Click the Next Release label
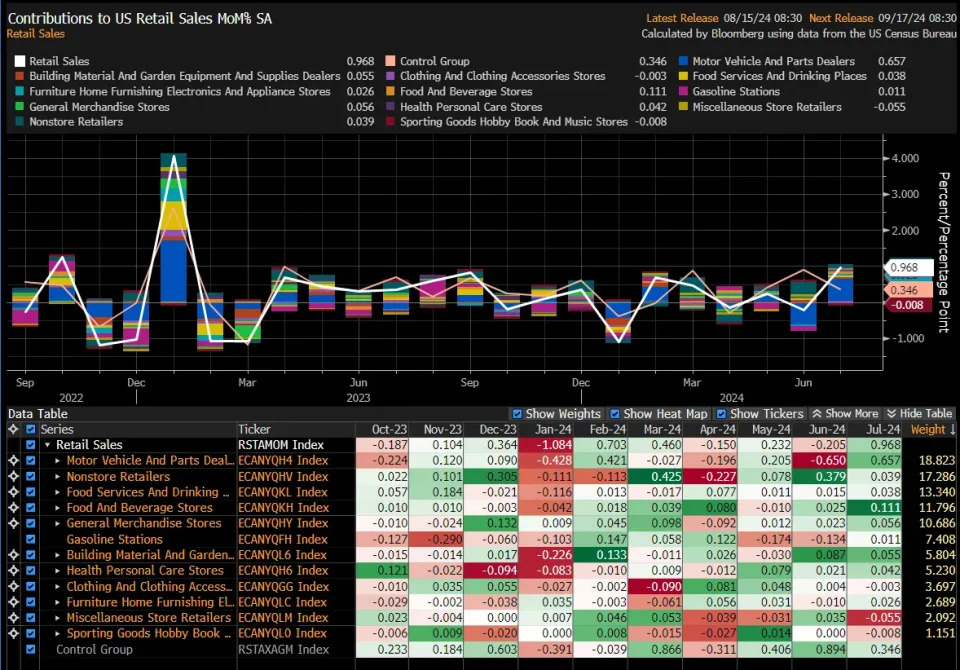 [x=841, y=18]
